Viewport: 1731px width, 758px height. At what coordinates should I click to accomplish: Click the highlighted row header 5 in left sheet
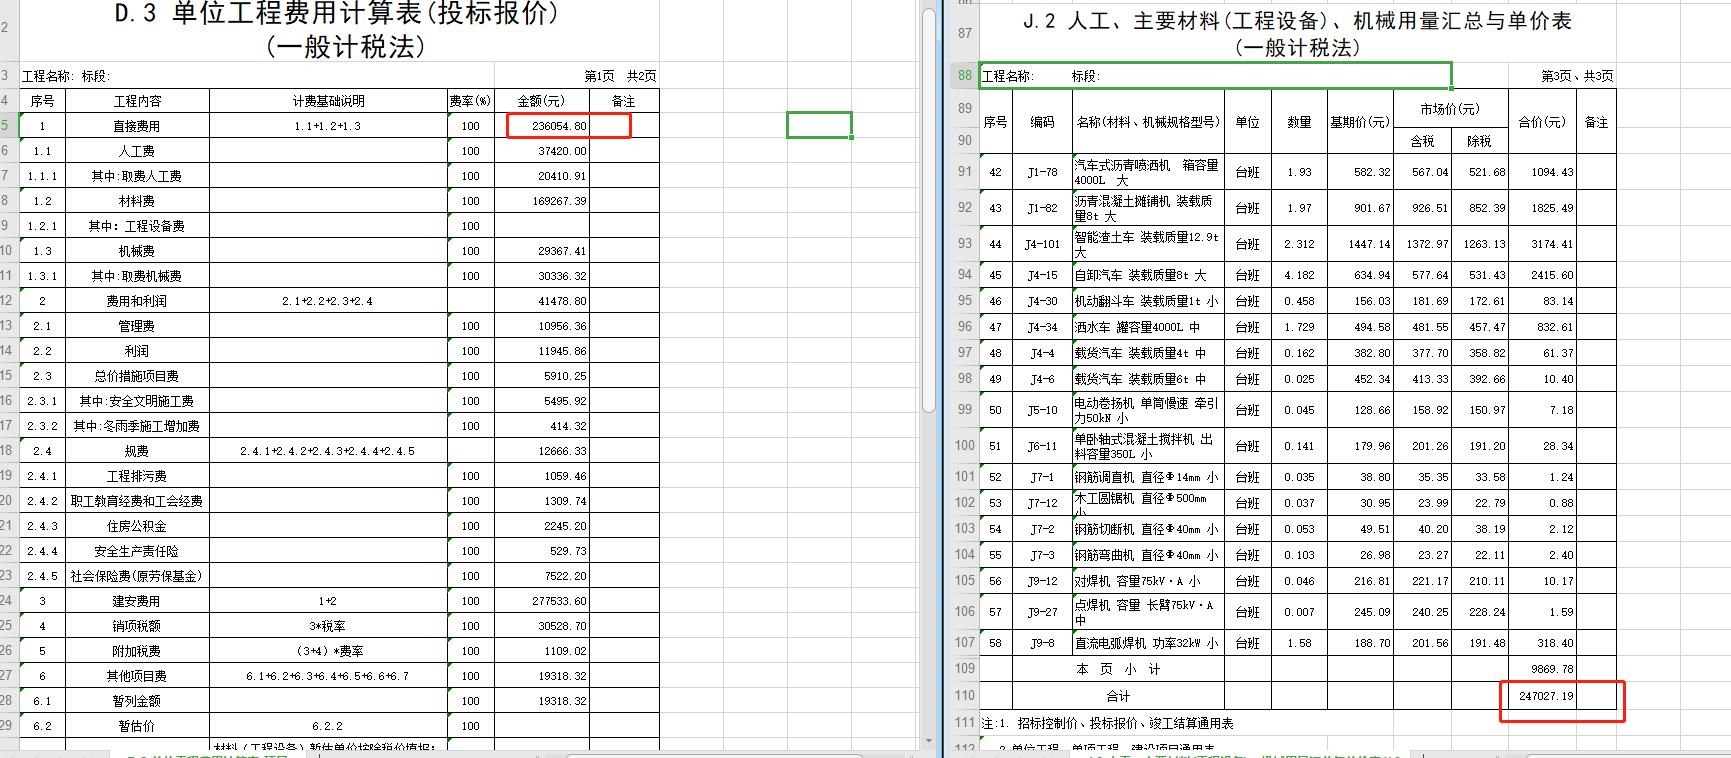click(8, 126)
